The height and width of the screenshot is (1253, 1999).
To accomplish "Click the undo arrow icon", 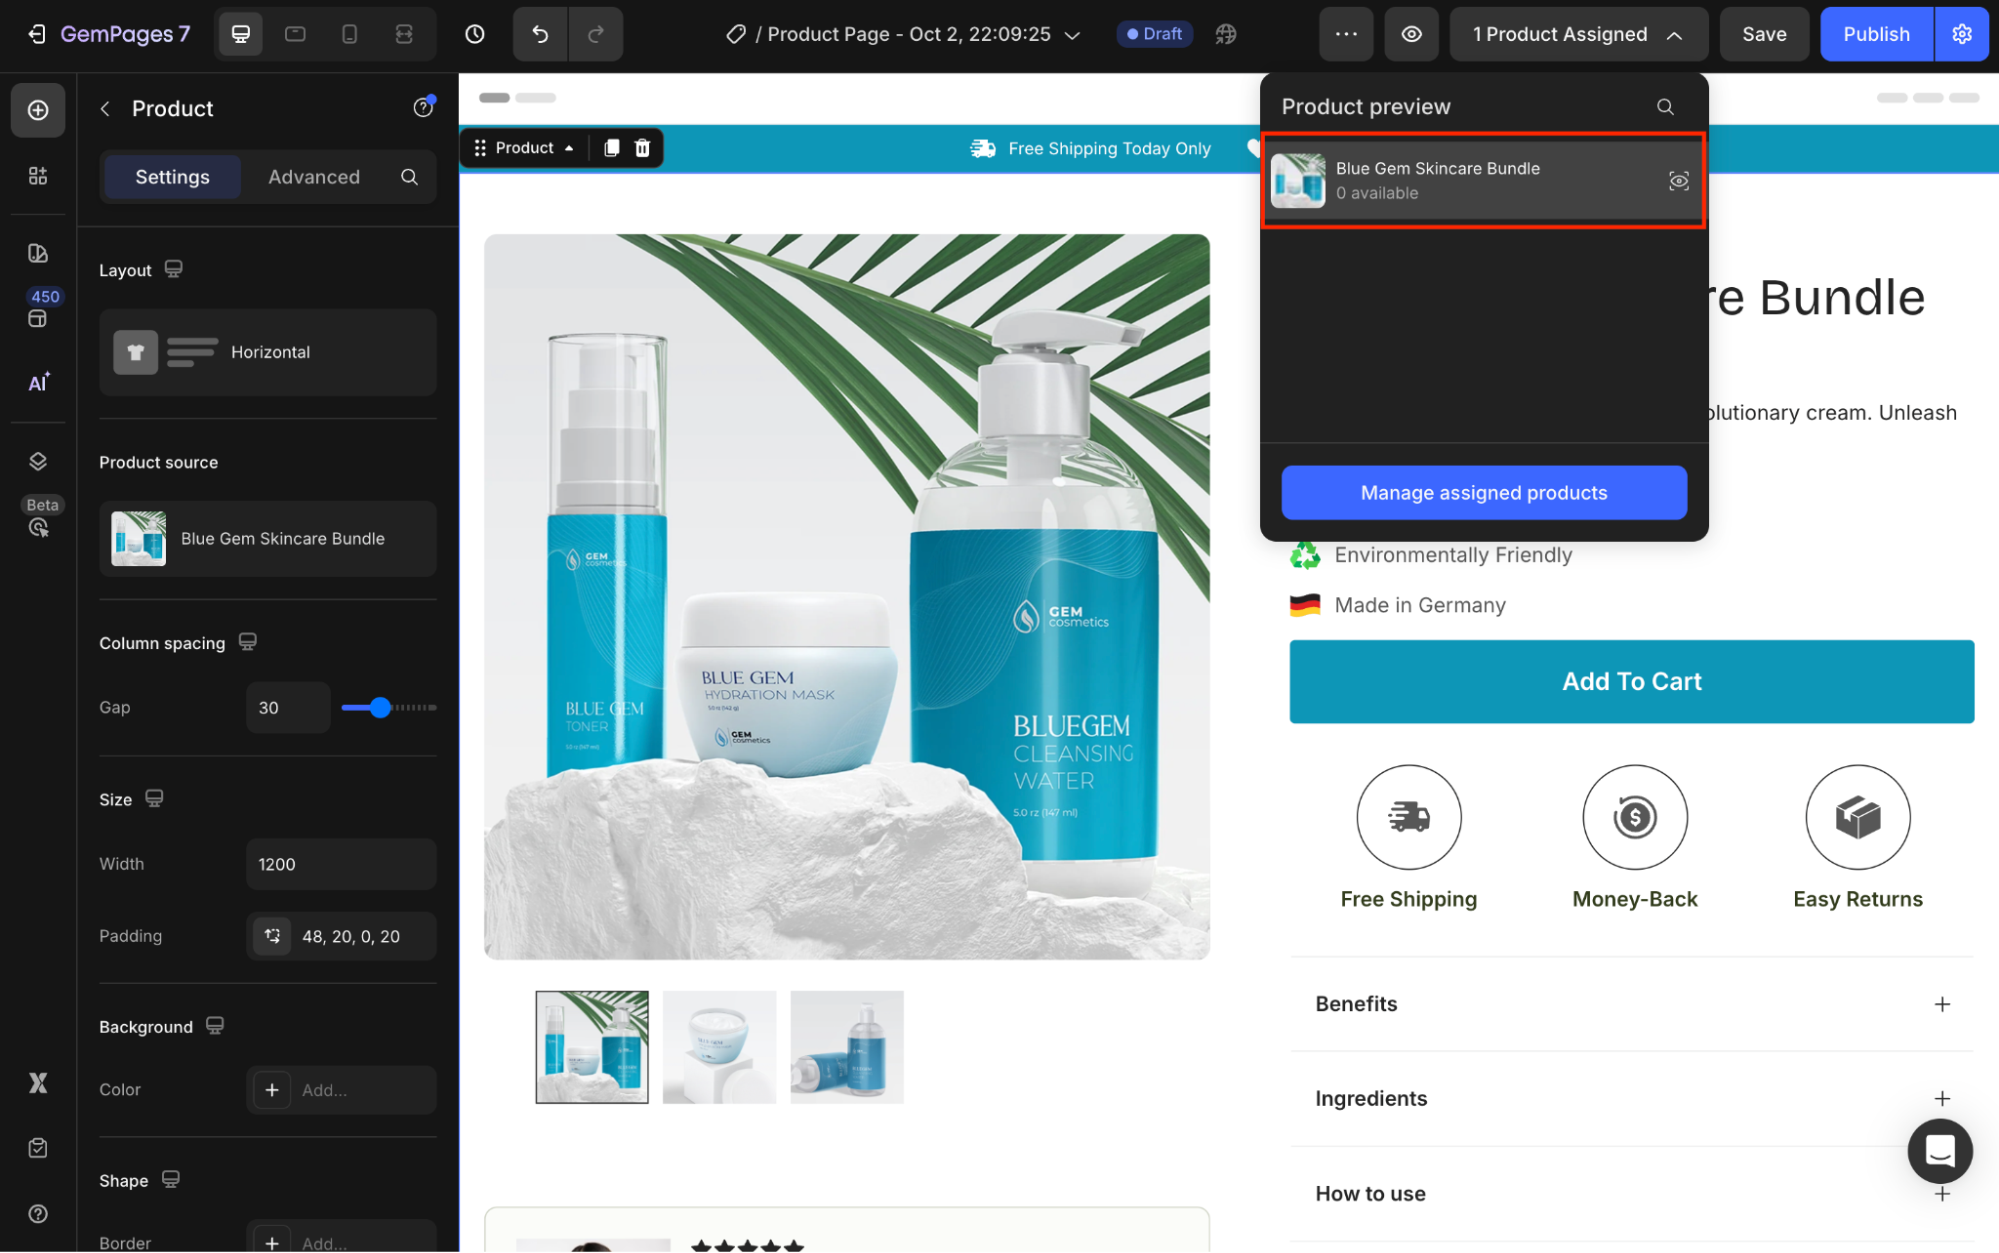I will (540, 34).
